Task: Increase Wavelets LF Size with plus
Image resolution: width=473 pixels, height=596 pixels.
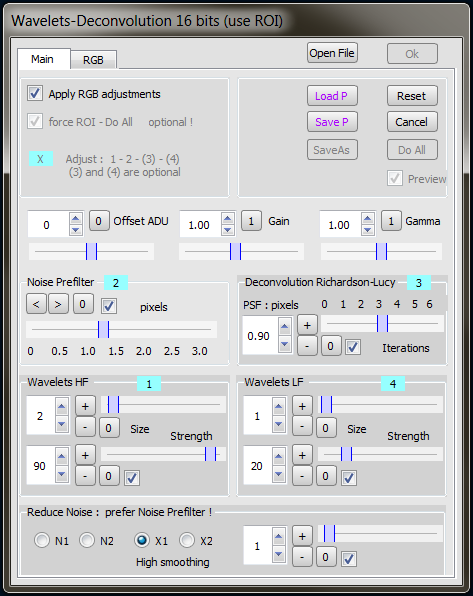Action: point(303,406)
